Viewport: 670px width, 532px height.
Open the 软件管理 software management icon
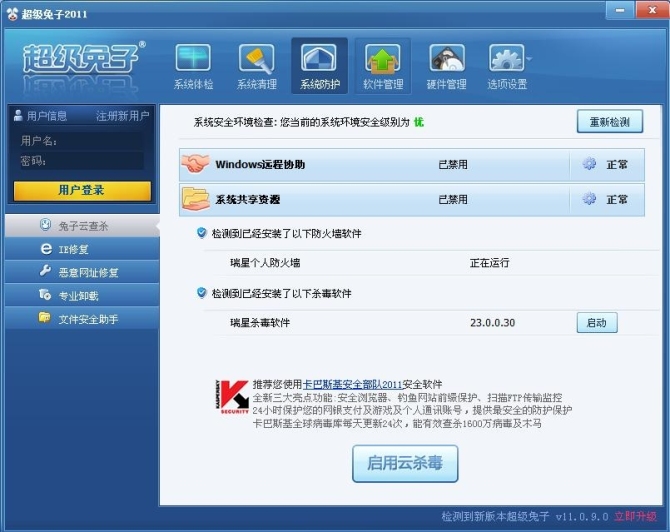(x=383, y=66)
